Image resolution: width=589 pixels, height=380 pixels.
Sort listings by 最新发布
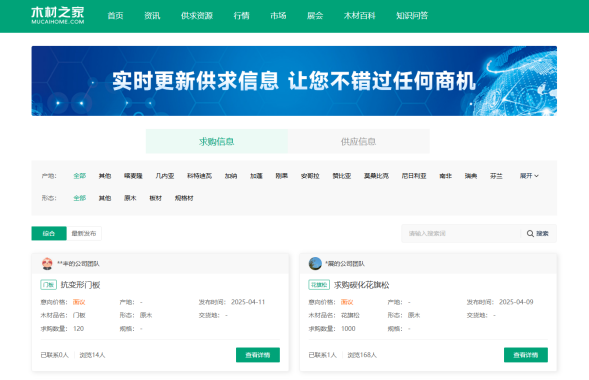point(84,233)
